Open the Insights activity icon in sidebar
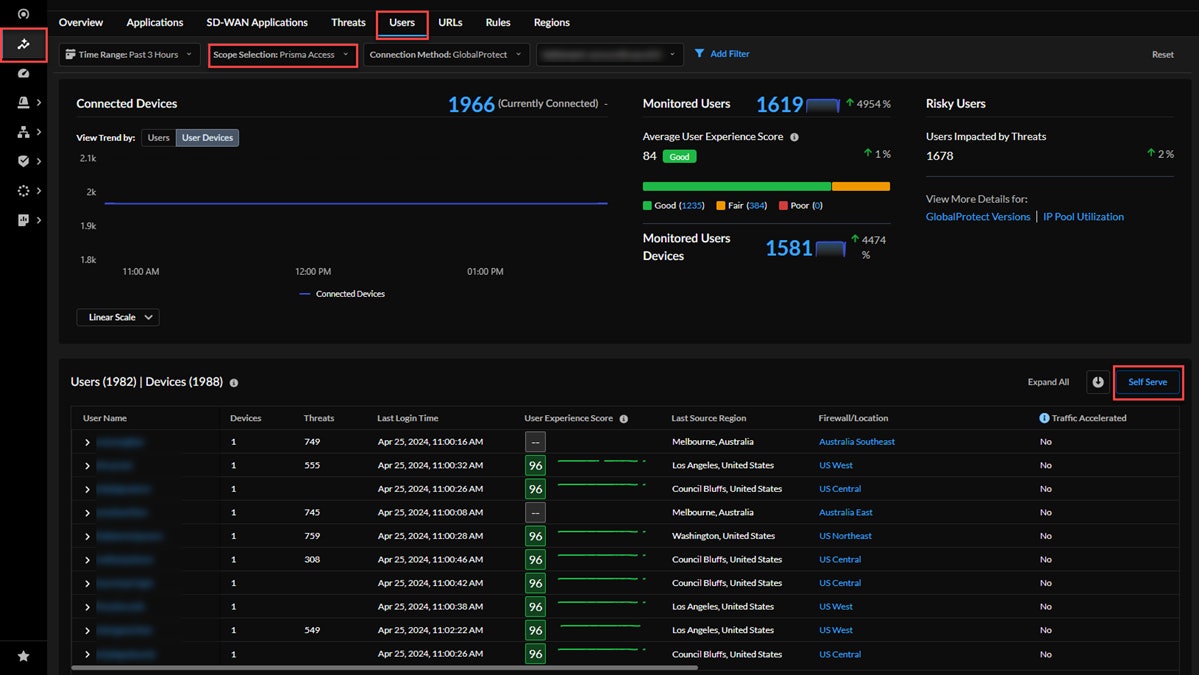This screenshot has height=675, width=1199. tap(23, 44)
